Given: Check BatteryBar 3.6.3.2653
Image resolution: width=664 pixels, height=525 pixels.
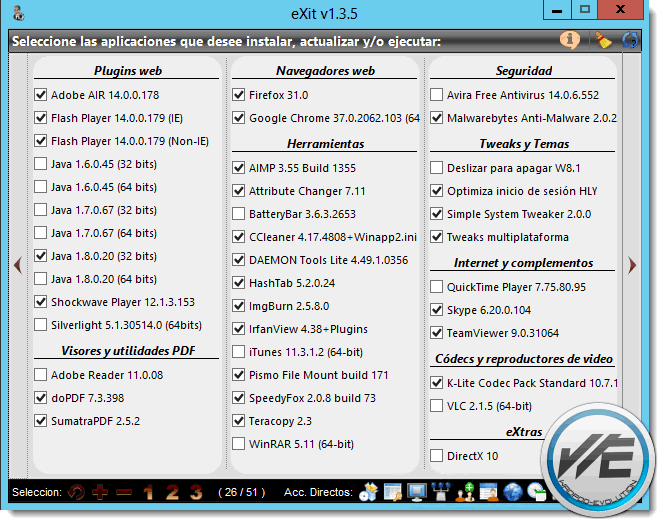Looking at the screenshot, I should tap(239, 214).
